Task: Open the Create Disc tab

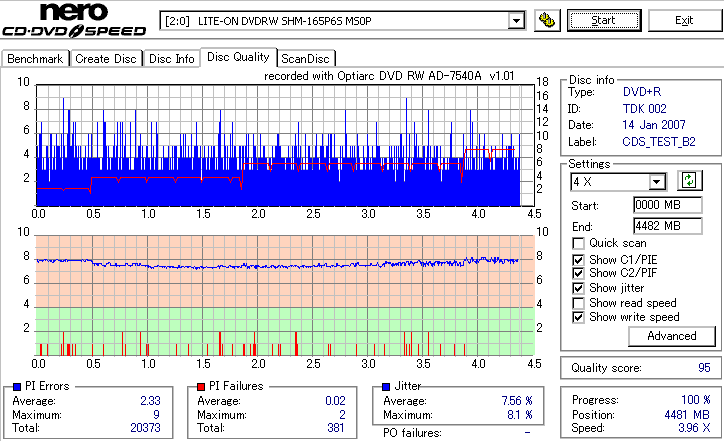Action: [x=106, y=59]
